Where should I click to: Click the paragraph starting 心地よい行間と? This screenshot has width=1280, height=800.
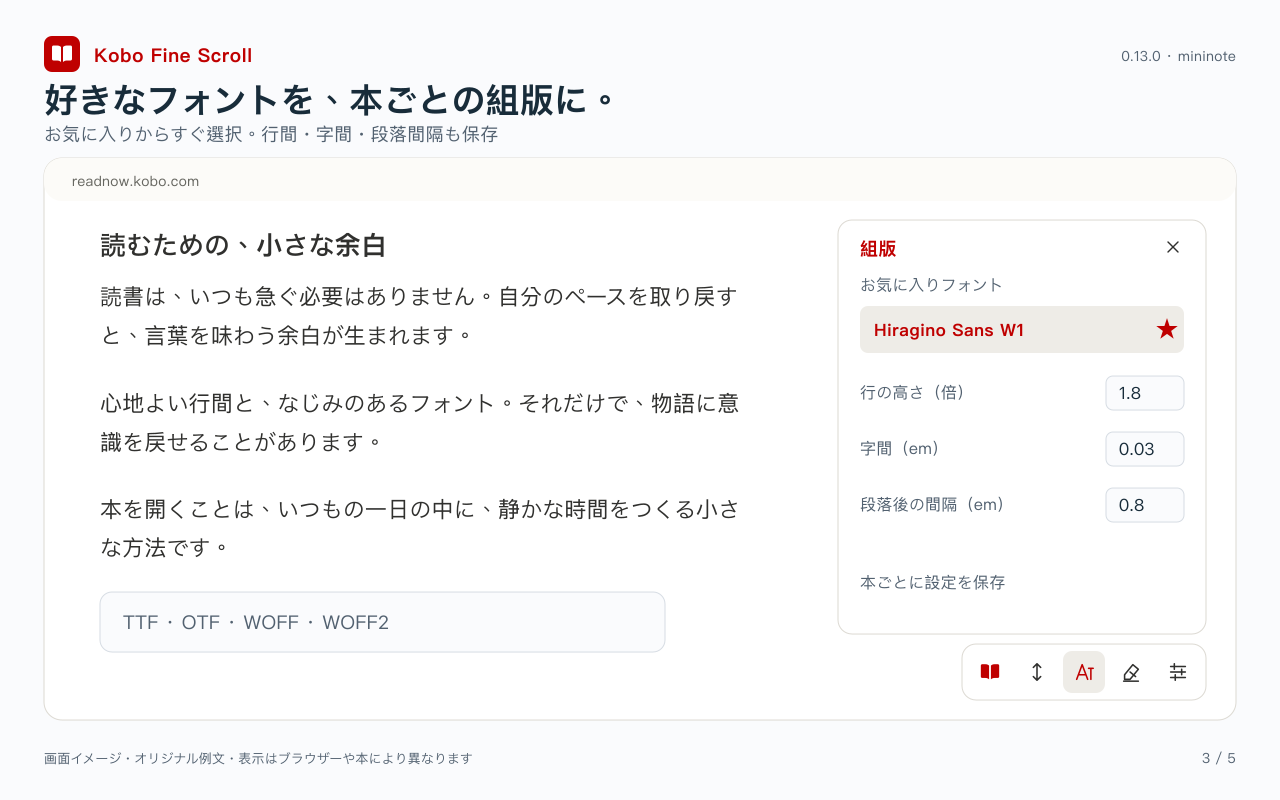[x=420, y=422]
